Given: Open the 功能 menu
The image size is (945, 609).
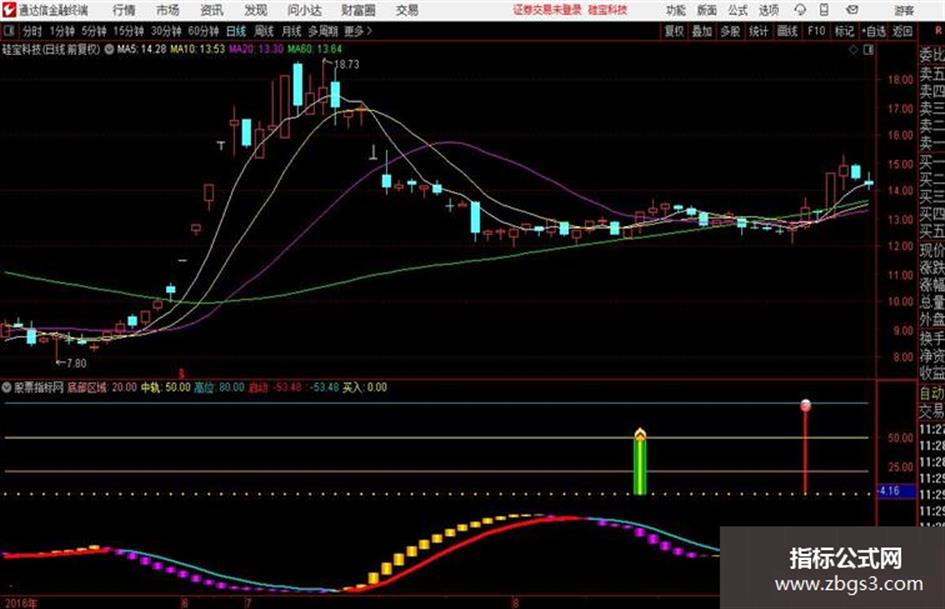Looking at the screenshot, I should [x=676, y=10].
